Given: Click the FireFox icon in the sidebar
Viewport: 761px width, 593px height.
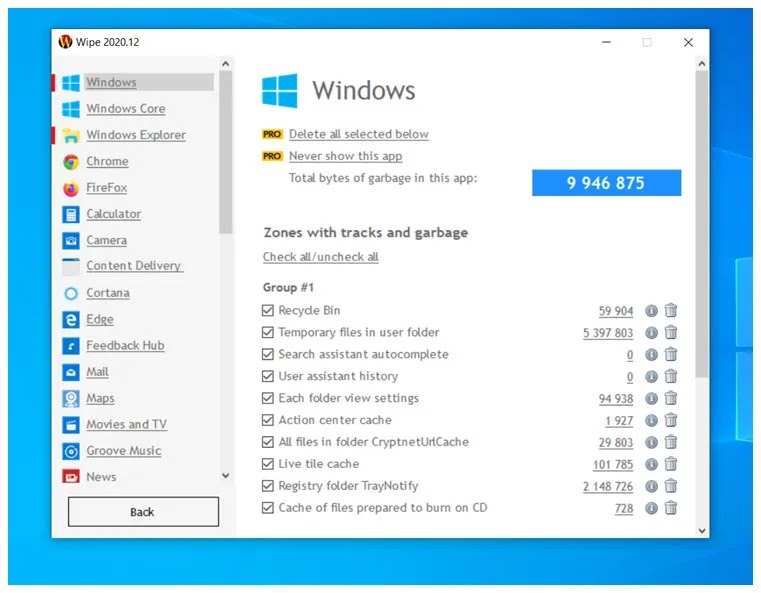Looking at the screenshot, I should [71, 188].
